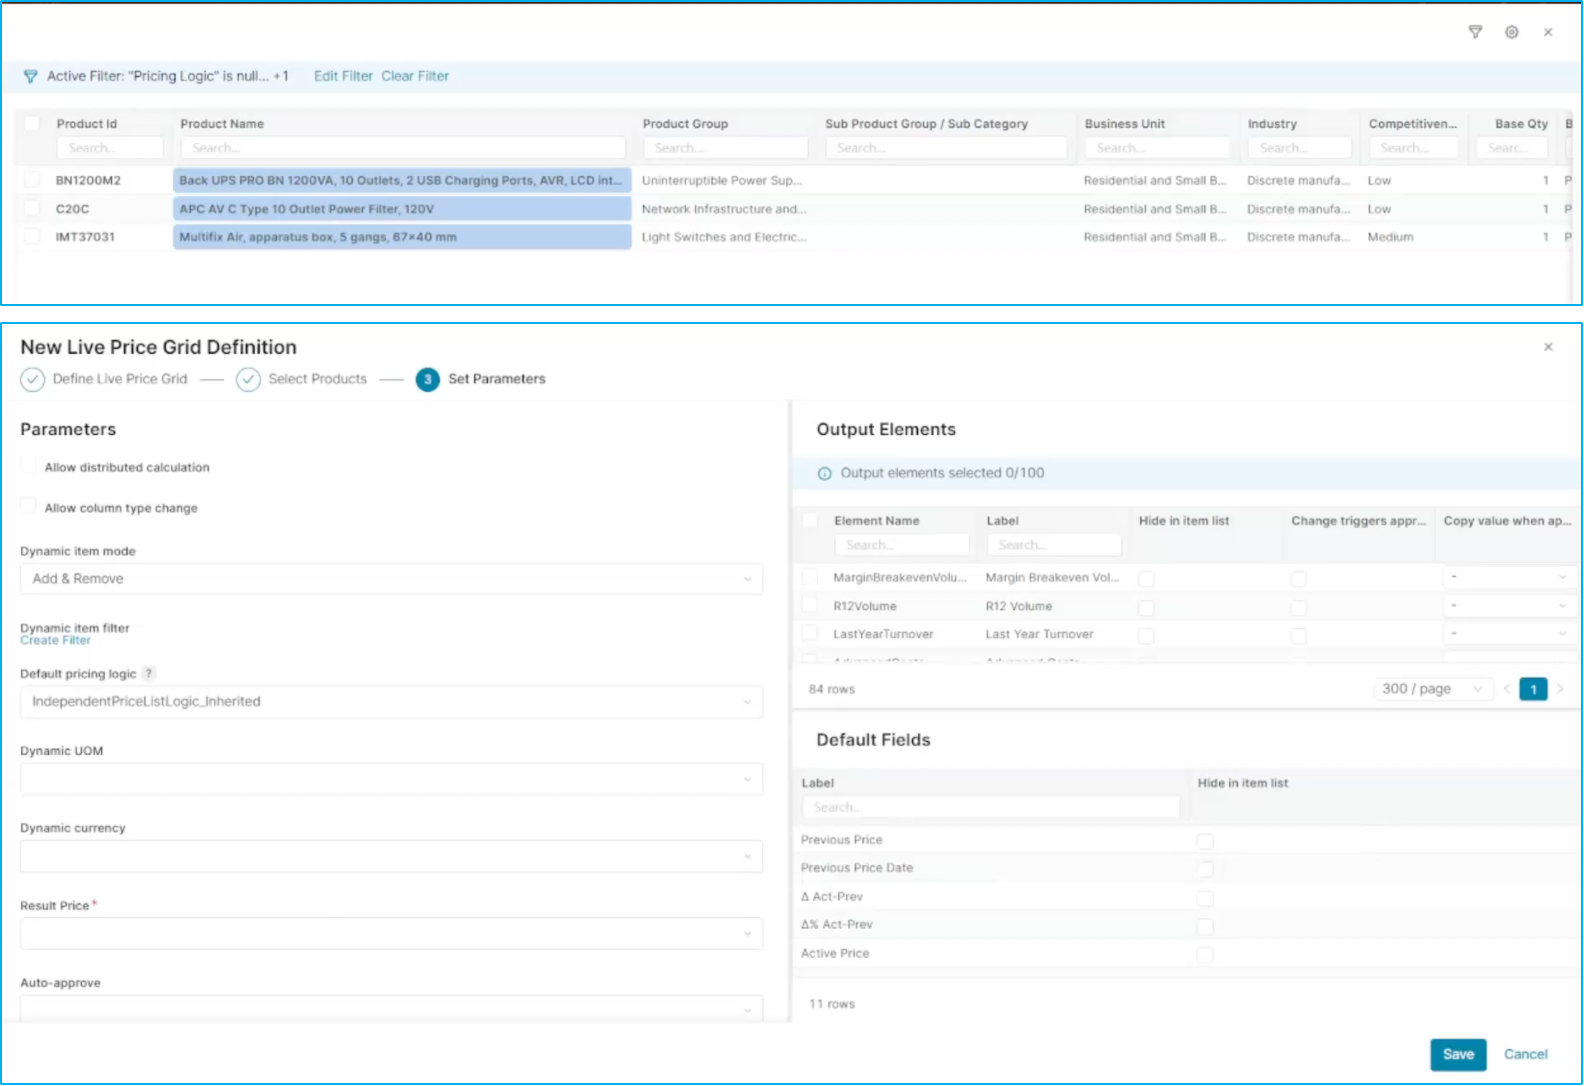The width and height of the screenshot is (1584, 1086).
Task: Toggle Change triggers approval for MarginBreakevenVolume
Action: (x=1298, y=579)
